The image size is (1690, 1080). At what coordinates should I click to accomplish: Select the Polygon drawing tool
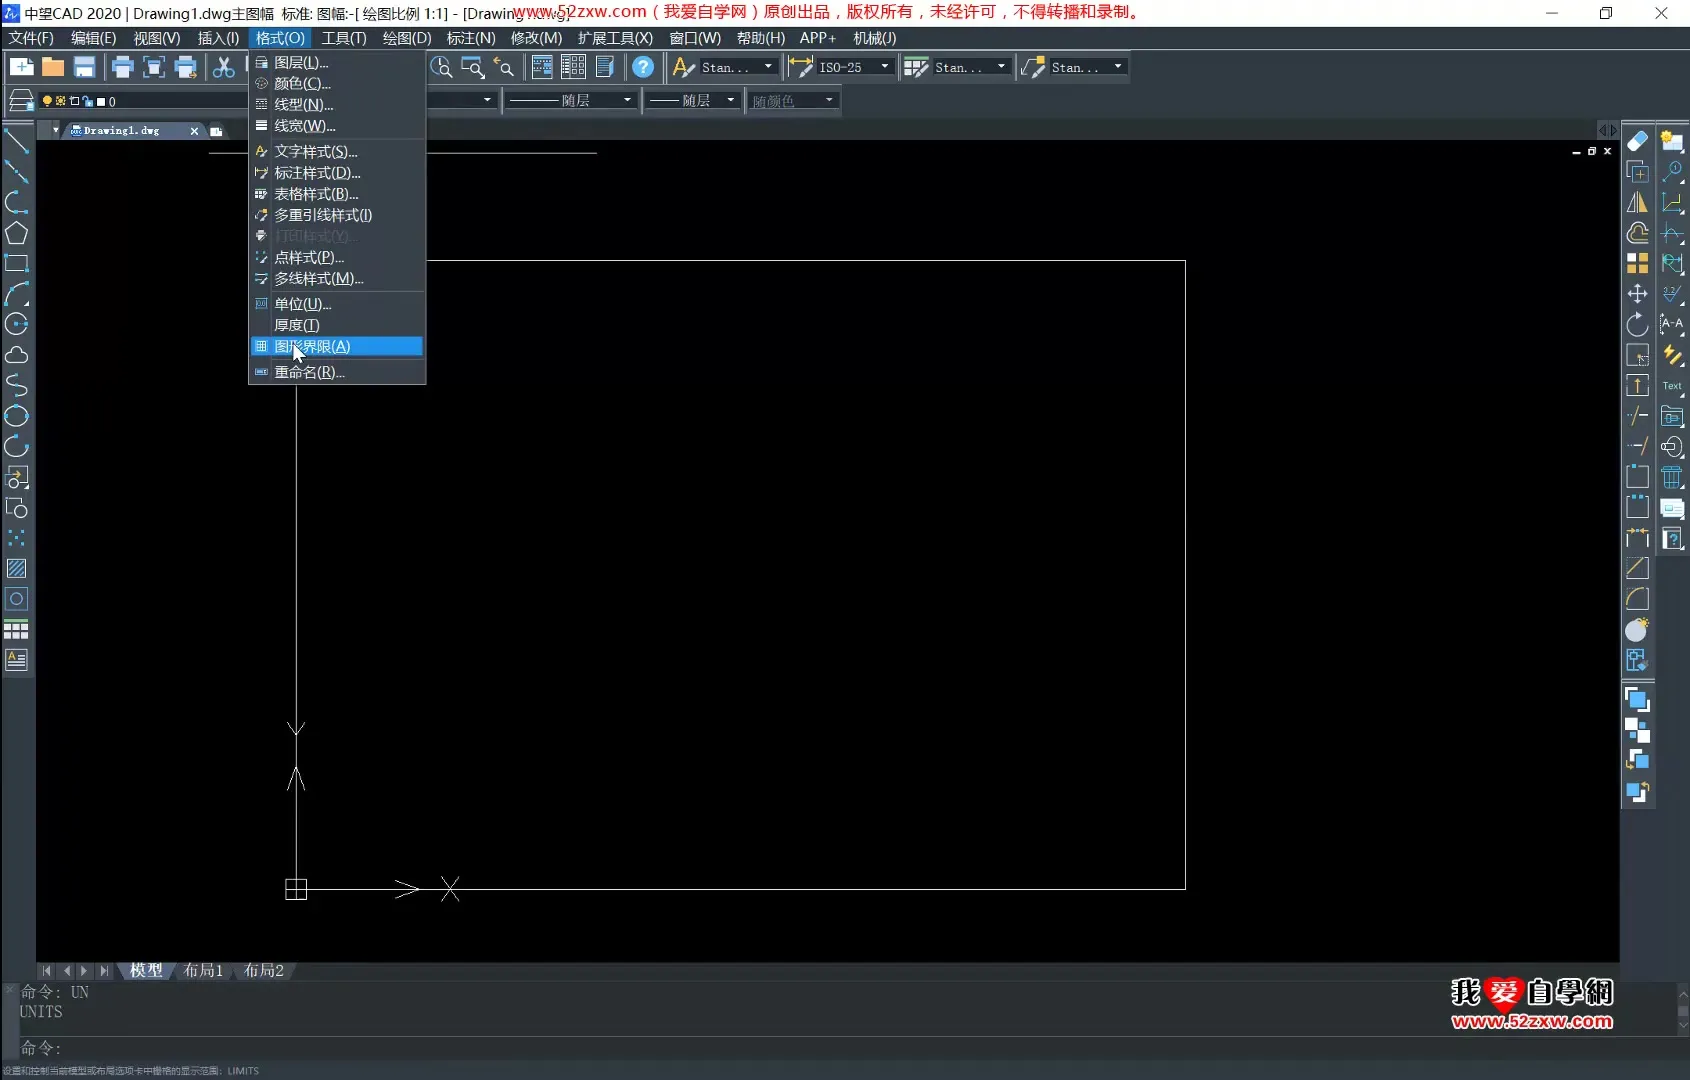[x=17, y=233]
